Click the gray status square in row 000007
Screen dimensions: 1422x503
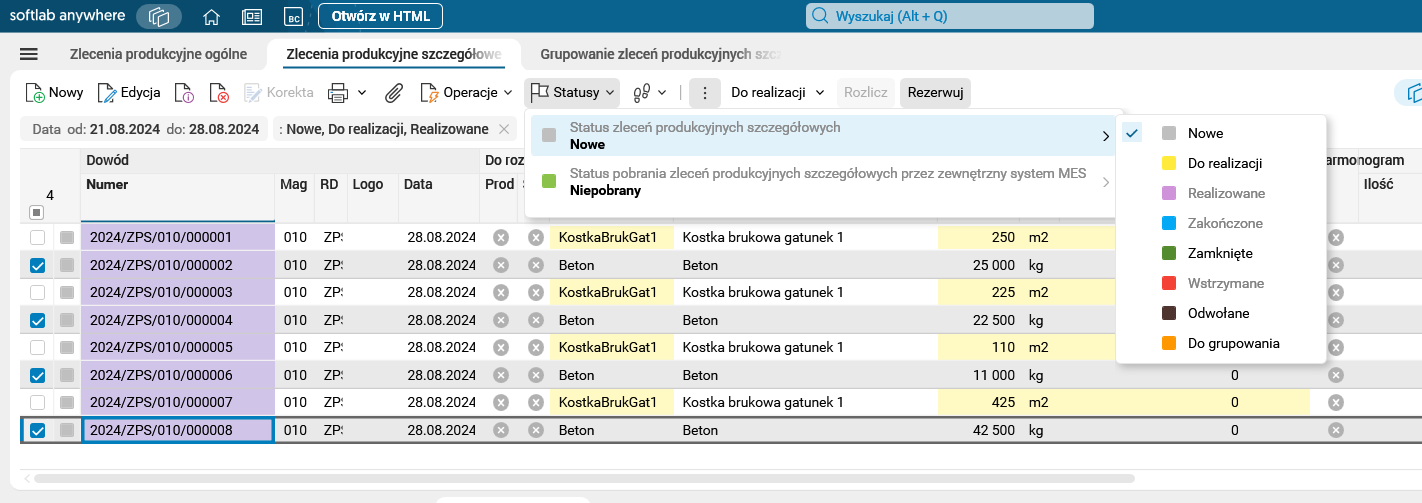pos(67,403)
